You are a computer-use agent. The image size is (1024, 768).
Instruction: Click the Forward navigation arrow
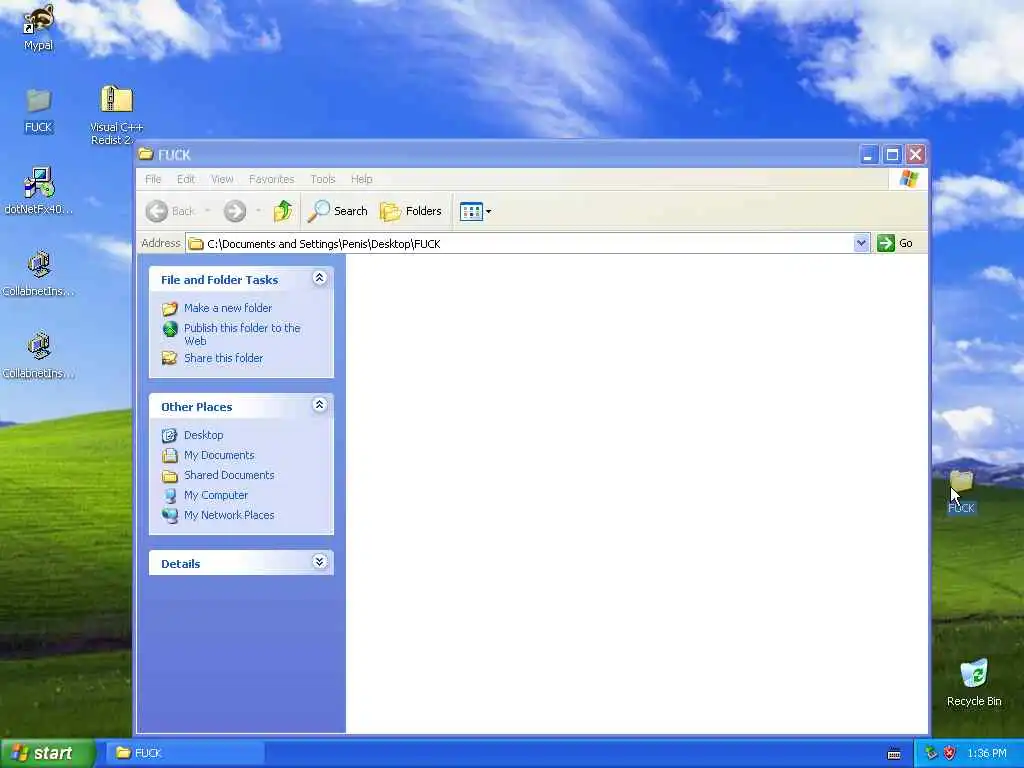[x=235, y=211]
